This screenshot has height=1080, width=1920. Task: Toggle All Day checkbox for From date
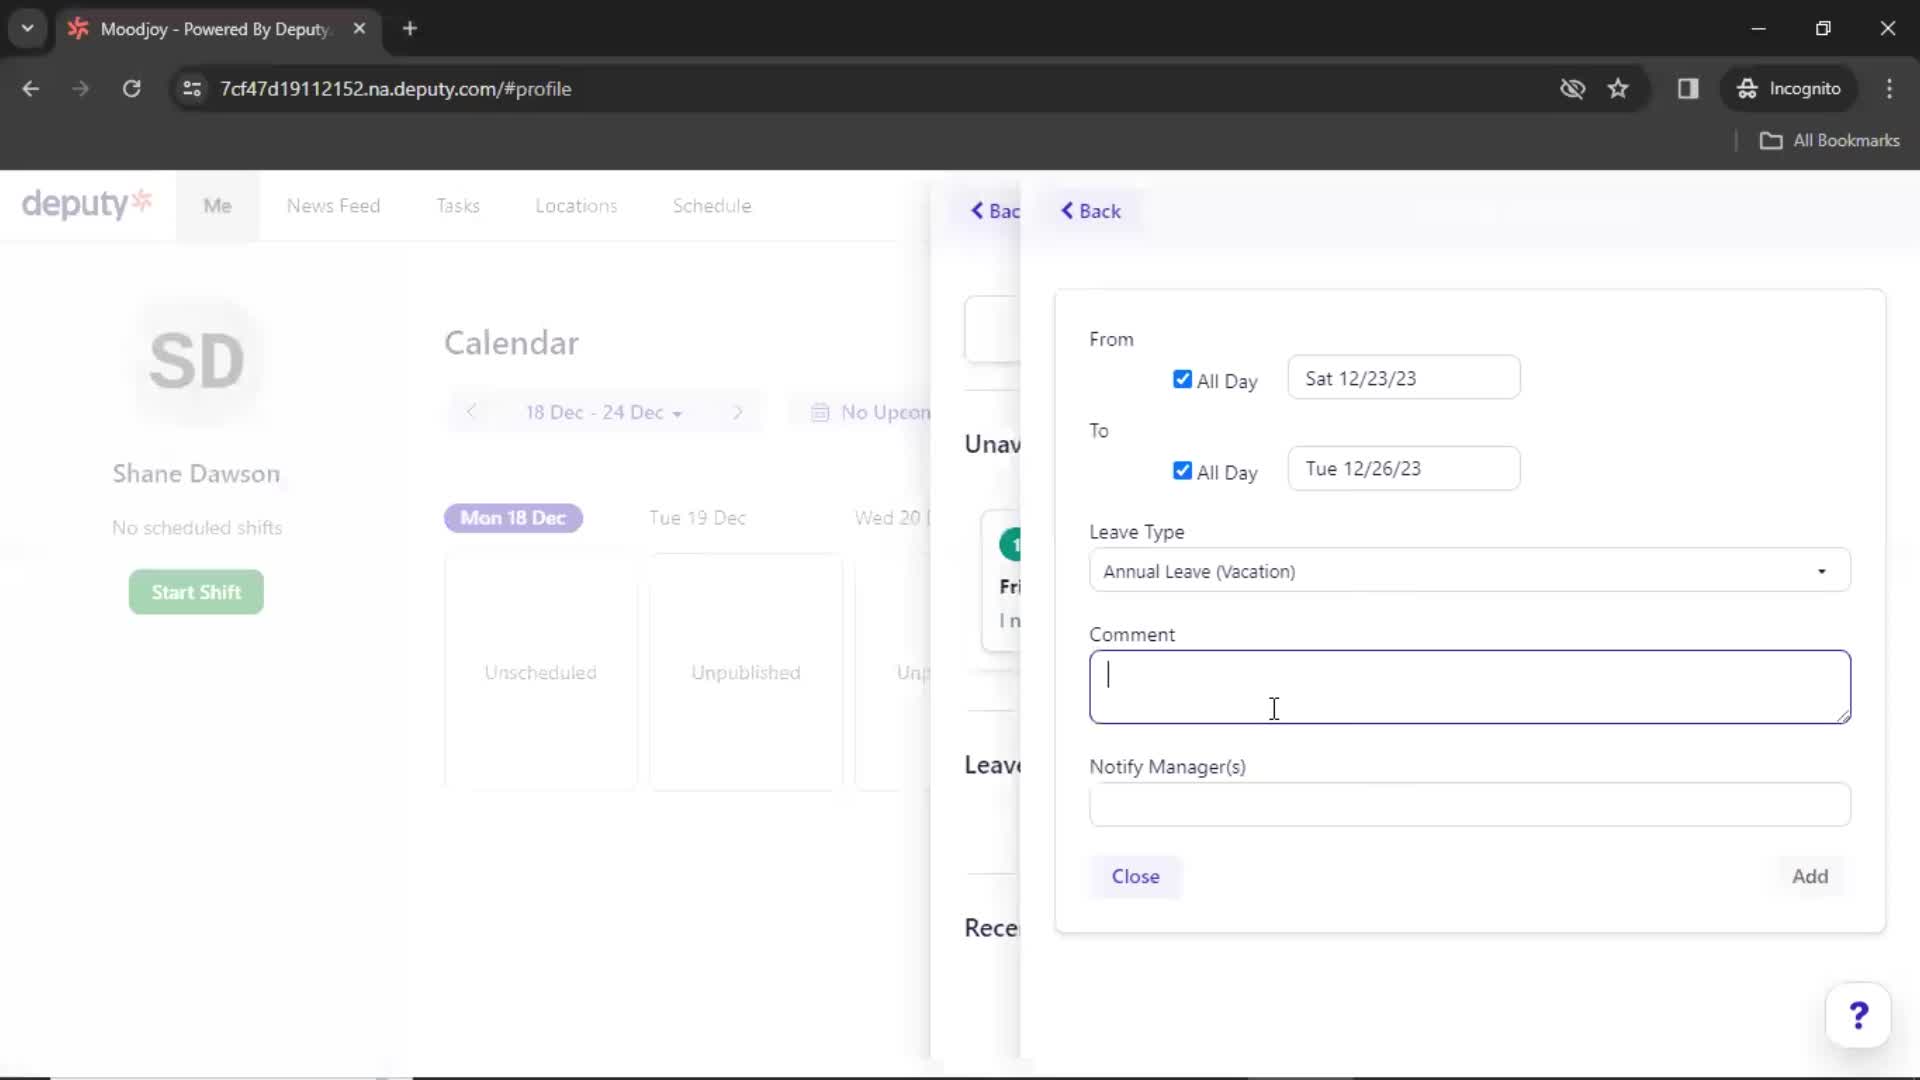pos(1182,380)
